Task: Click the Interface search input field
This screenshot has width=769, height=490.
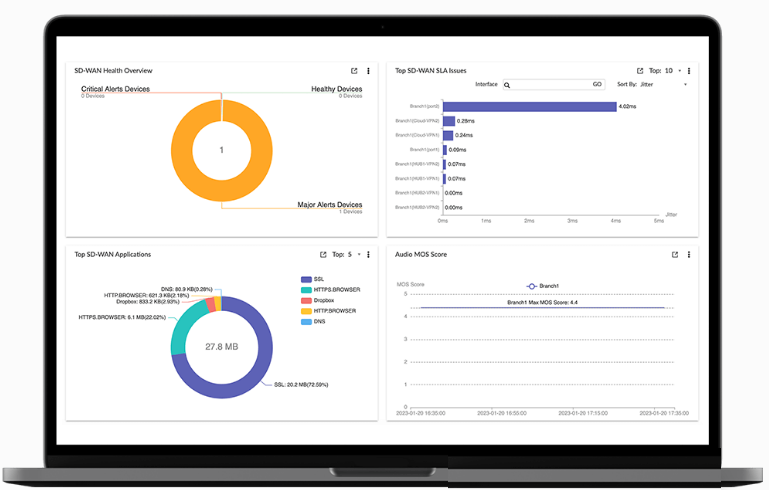Action: pyautogui.click(x=550, y=85)
